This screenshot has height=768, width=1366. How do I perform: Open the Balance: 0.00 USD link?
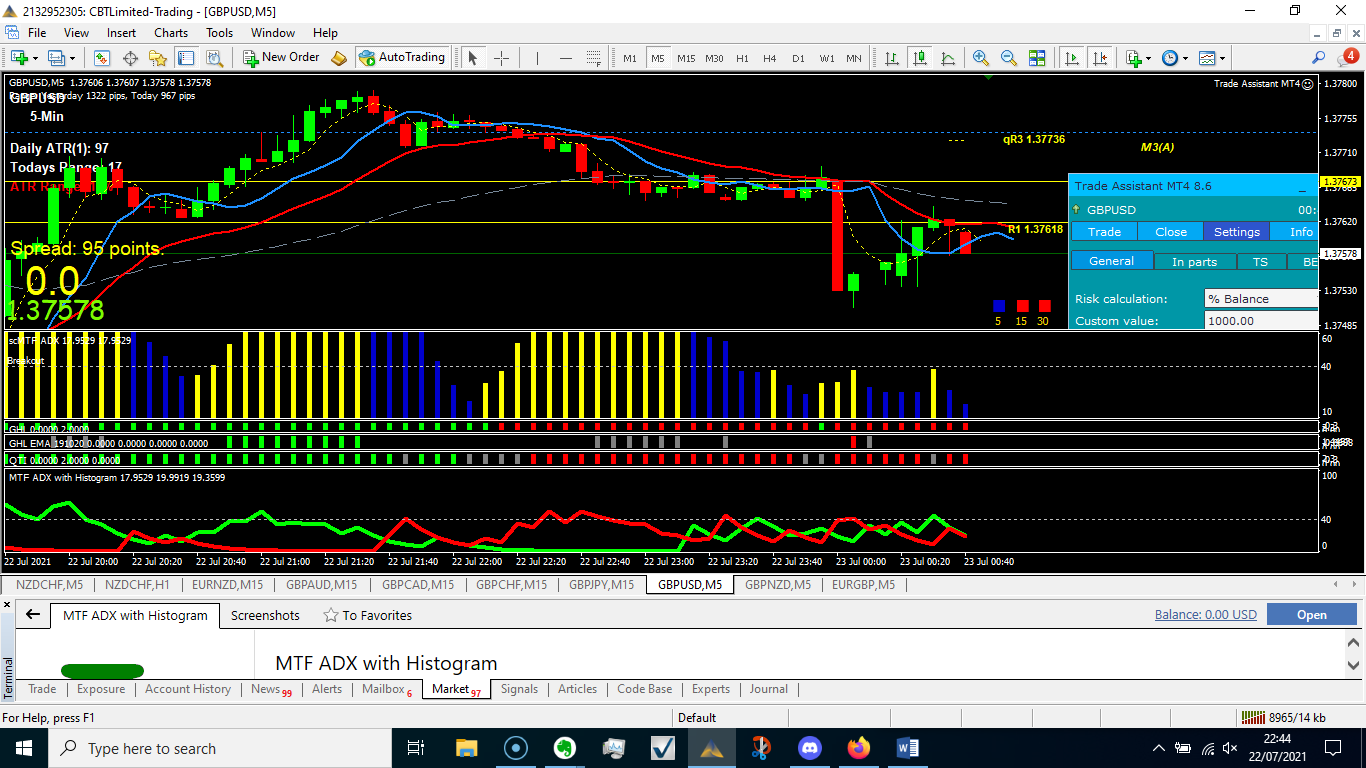(1205, 615)
